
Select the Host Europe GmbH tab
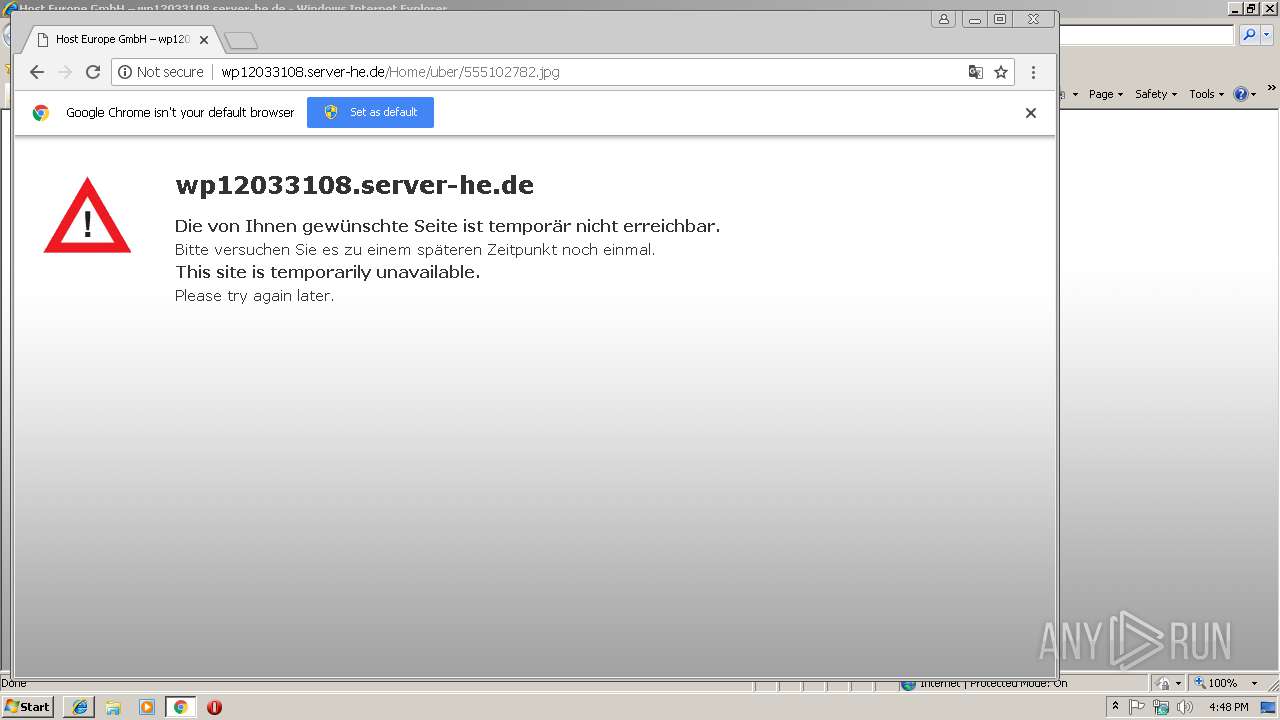[x=123, y=40]
